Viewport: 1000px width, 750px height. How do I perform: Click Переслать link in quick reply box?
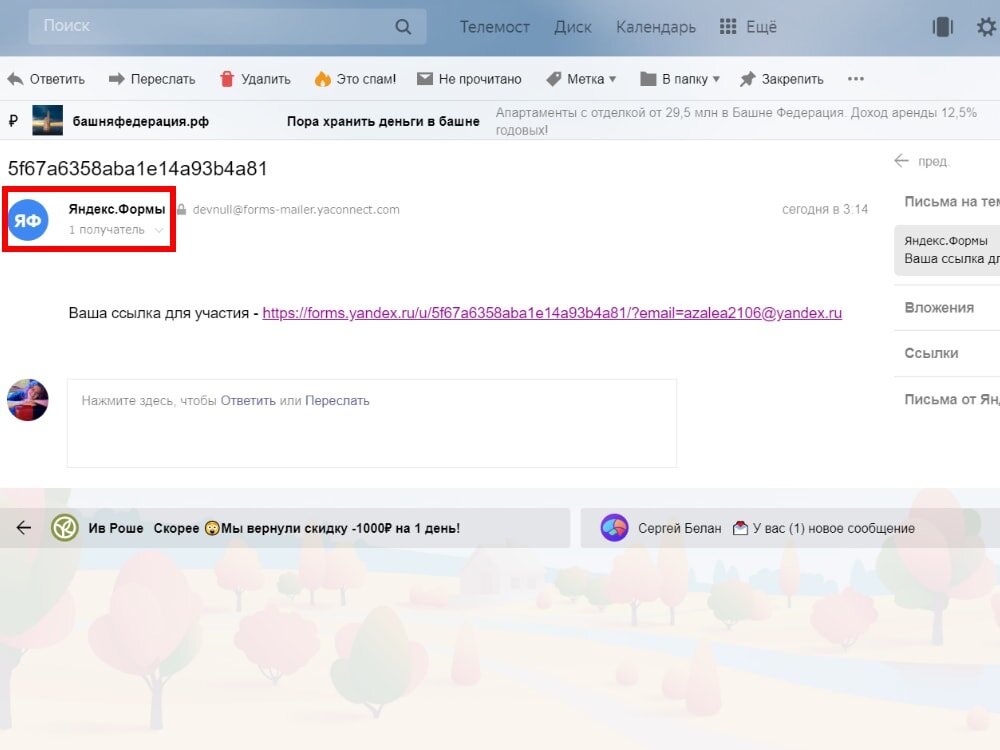(337, 401)
